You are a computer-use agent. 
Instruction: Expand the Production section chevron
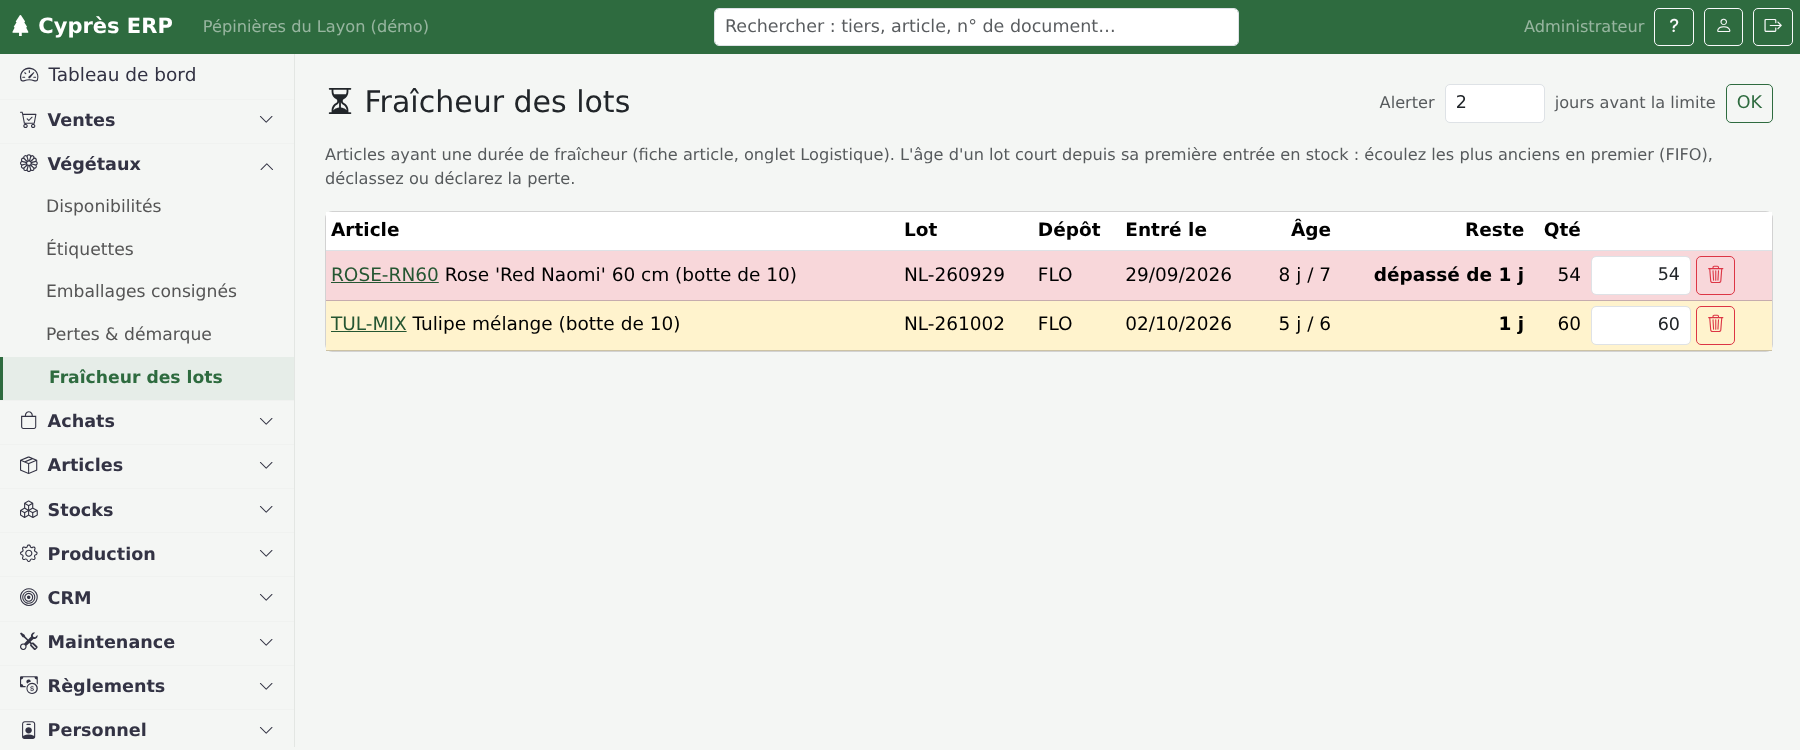click(266, 554)
